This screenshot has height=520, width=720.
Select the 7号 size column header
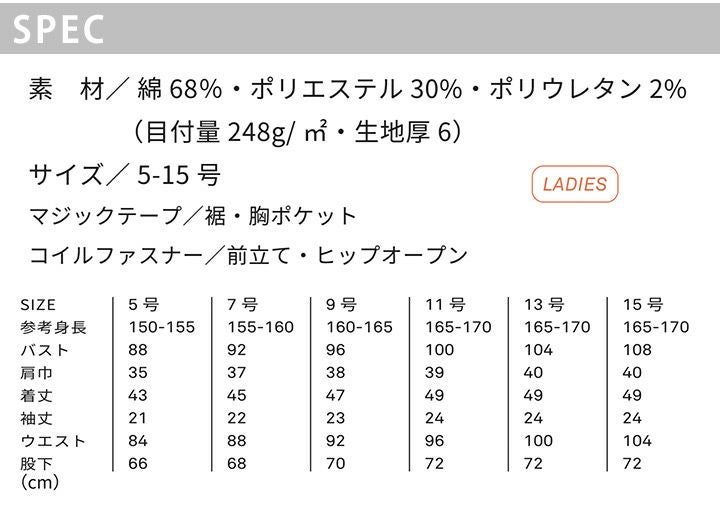coord(243,304)
